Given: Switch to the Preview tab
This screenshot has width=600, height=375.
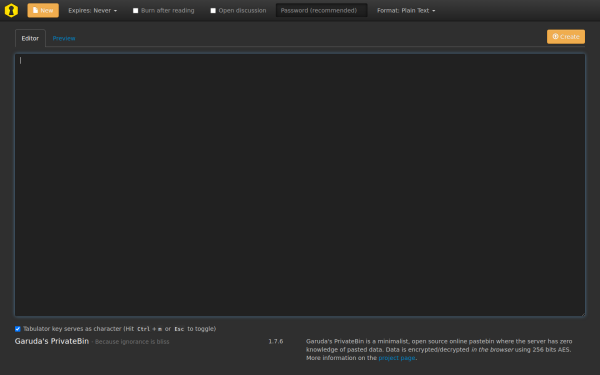Looking at the screenshot, I should coord(64,38).
